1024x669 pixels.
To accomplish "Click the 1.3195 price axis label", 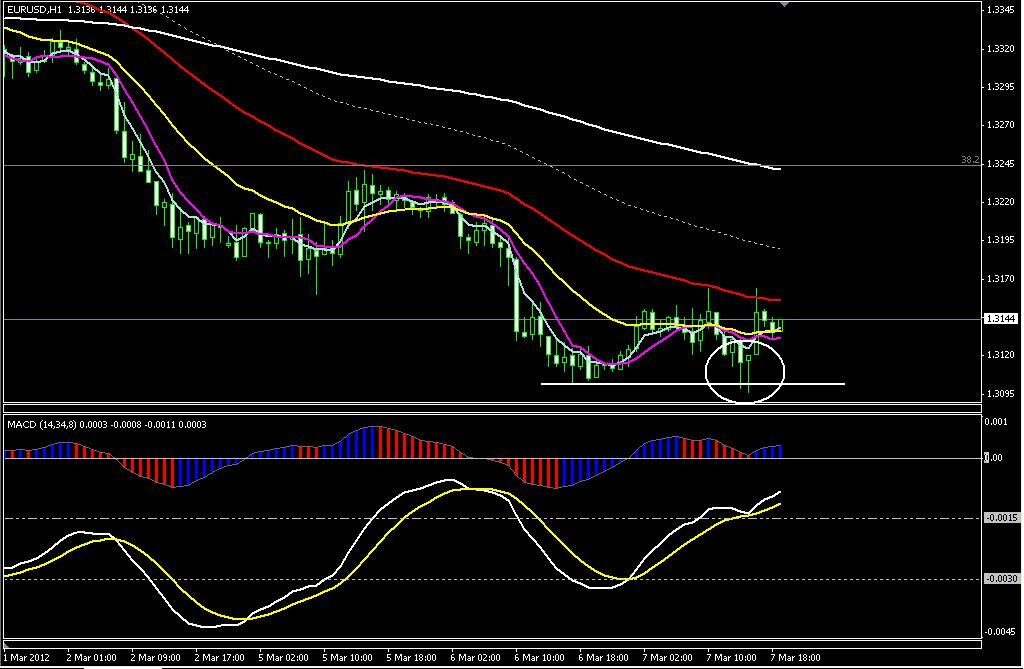I will coord(1000,240).
